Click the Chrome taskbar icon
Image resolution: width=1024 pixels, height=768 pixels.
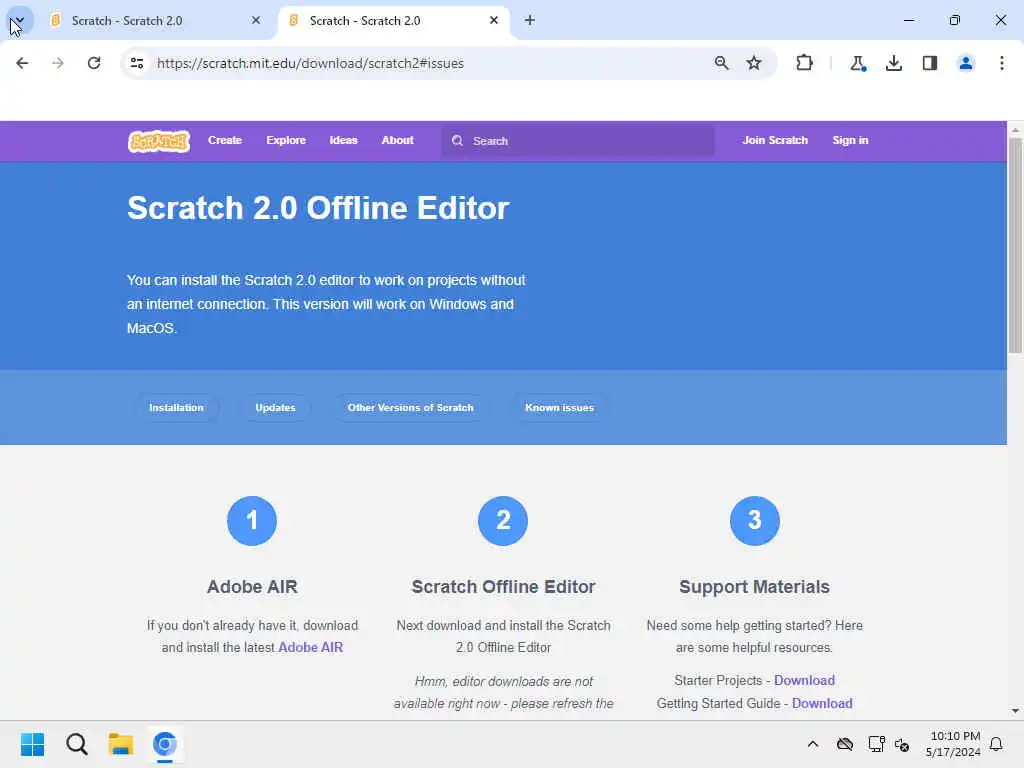click(165, 744)
